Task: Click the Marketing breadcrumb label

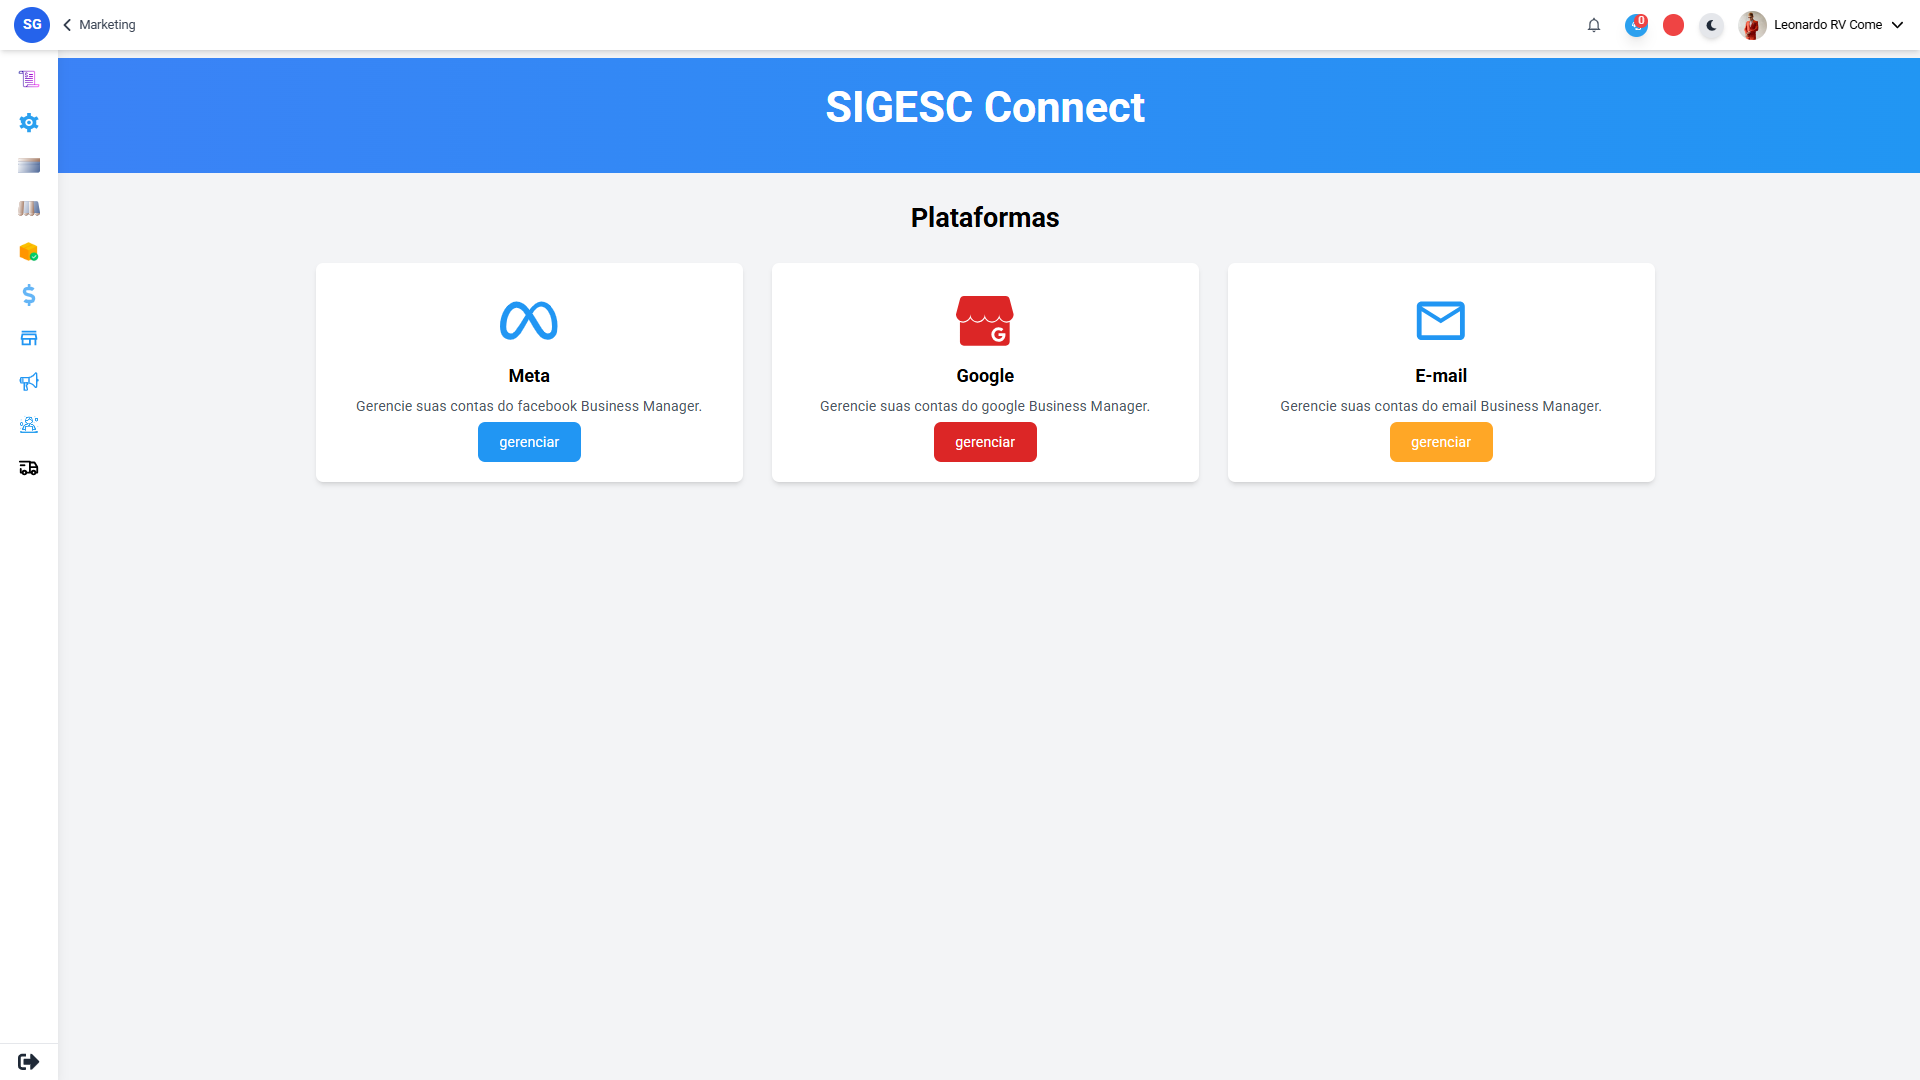Action: click(107, 25)
